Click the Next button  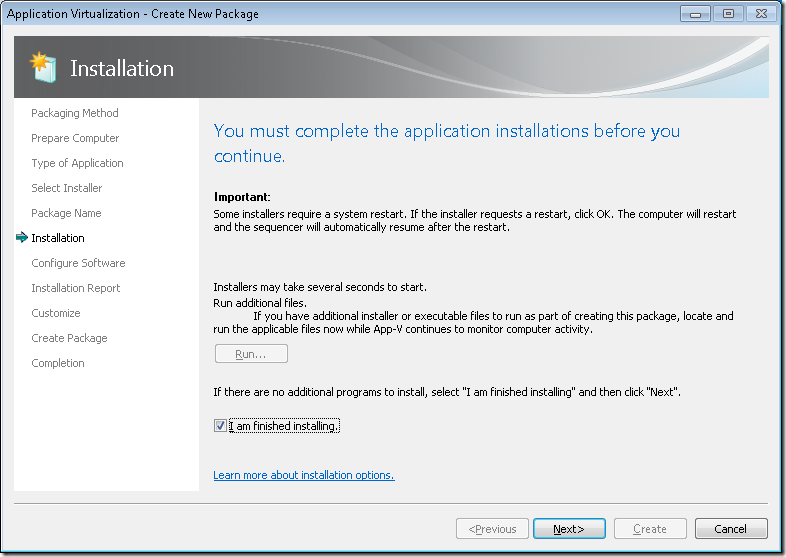[x=569, y=529]
